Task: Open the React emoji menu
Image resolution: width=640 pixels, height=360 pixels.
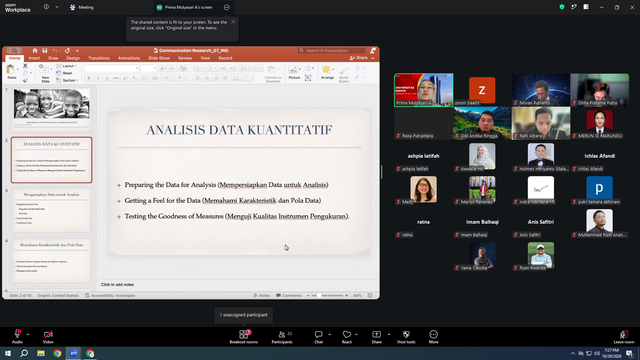Action: [x=347, y=337]
